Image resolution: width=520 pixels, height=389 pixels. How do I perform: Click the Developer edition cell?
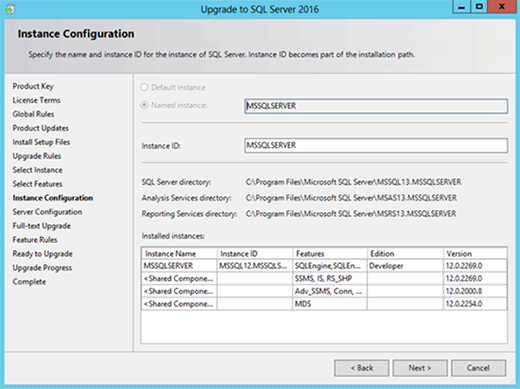(405, 266)
